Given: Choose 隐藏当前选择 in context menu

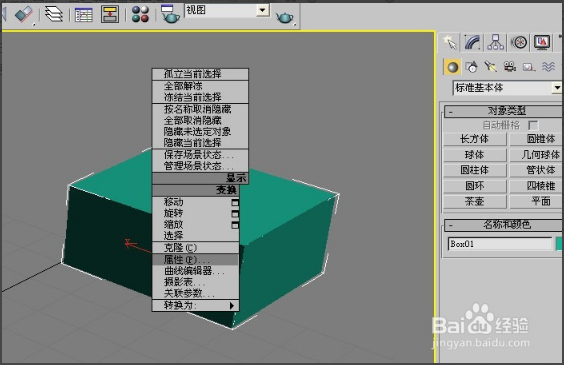Looking at the screenshot, I should point(200,142).
